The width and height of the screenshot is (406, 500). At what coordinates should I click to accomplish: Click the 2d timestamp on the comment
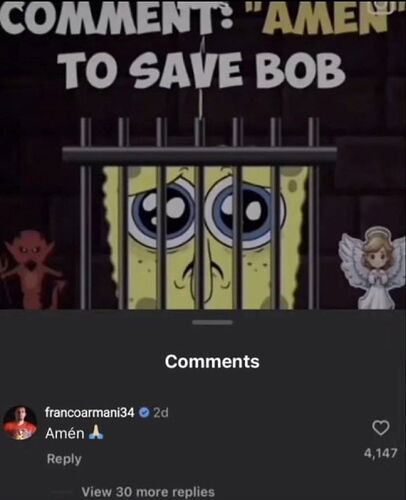(x=161, y=413)
